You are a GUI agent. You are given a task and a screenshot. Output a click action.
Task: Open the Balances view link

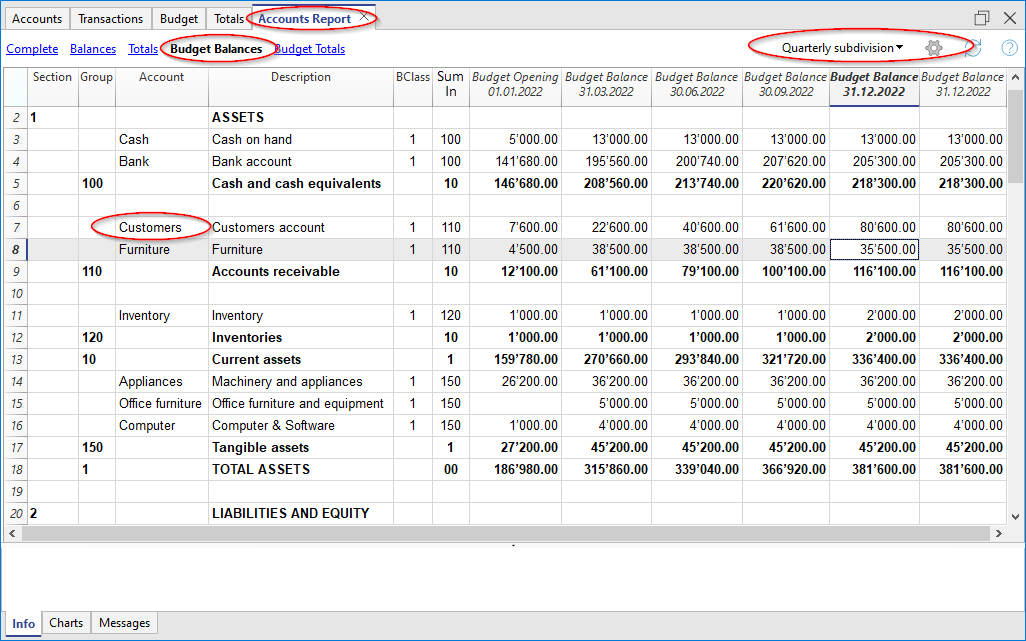pos(93,49)
